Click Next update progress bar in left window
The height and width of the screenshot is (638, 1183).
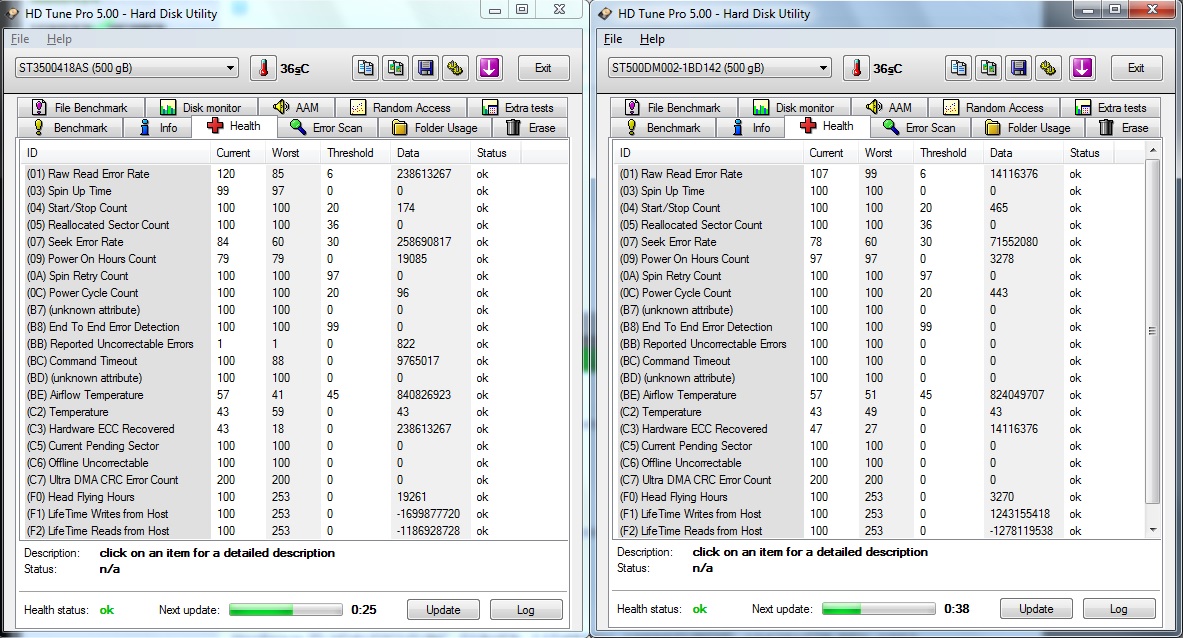click(x=286, y=609)
